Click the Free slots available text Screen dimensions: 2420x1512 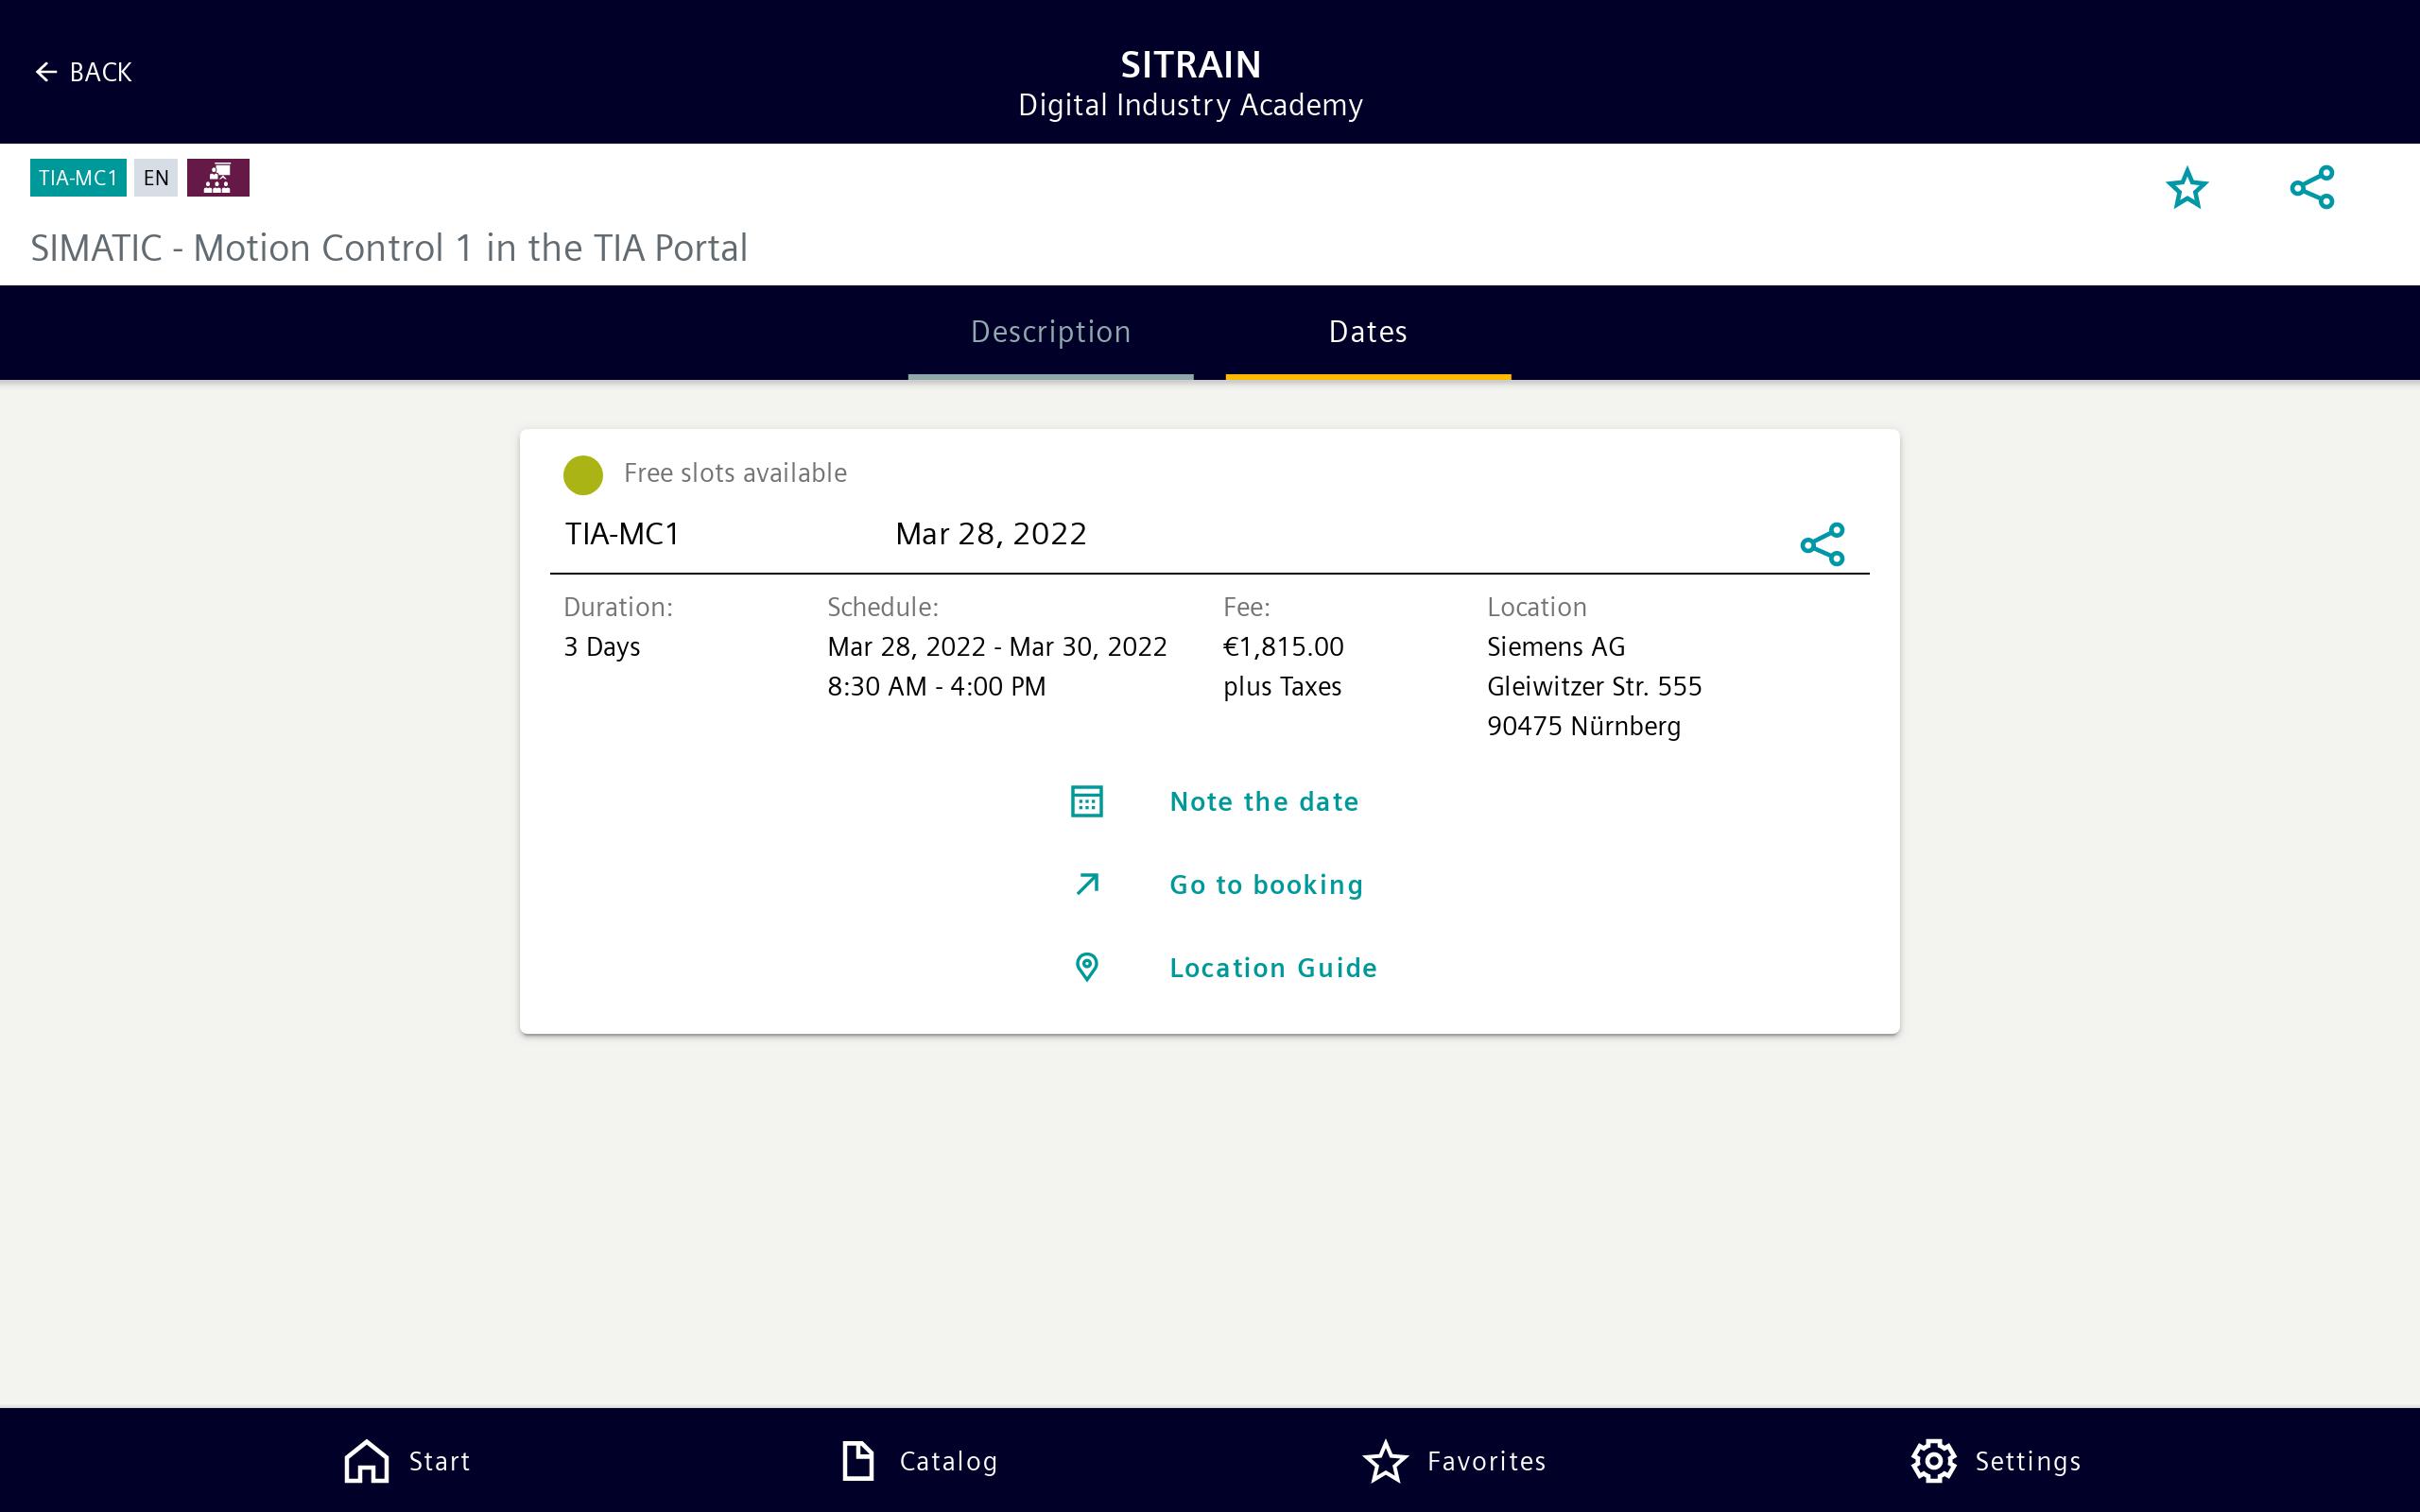point(735,473)
